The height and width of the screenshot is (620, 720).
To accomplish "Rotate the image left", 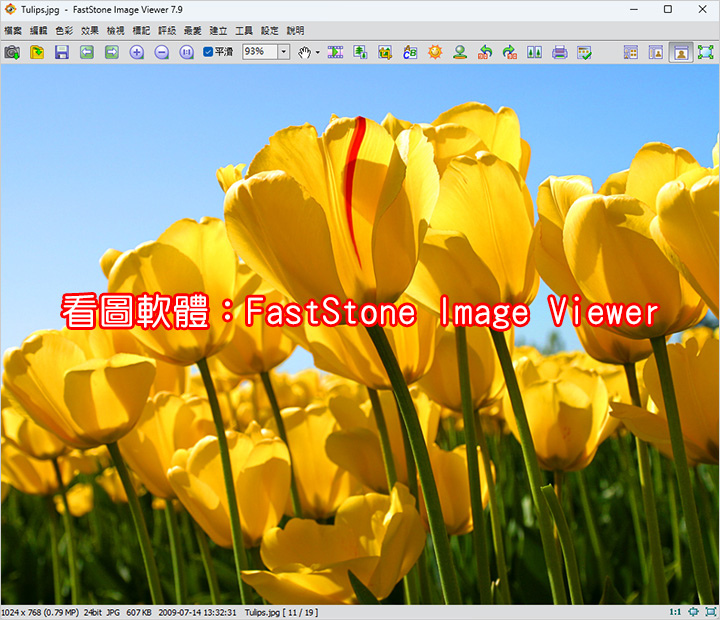I will pyautogui.click(x=485, y=52).
